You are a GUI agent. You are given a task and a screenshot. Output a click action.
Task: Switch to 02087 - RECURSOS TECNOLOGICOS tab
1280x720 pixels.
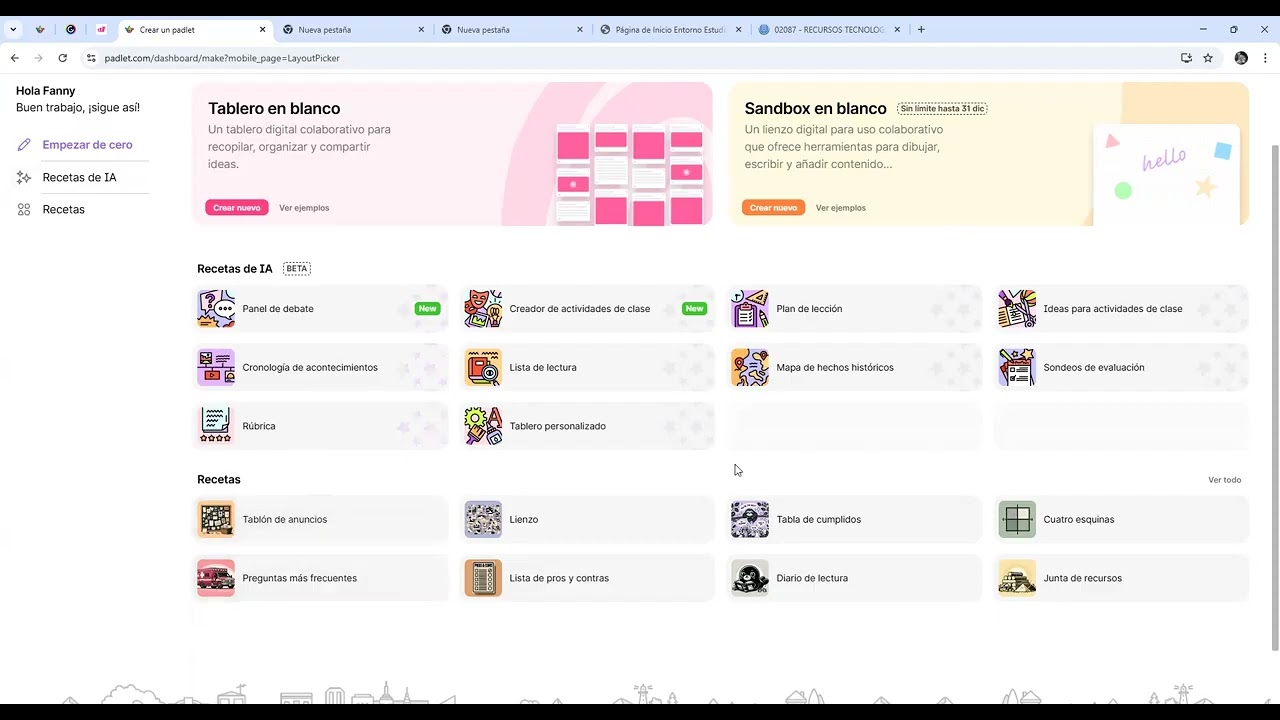(828, 30)
